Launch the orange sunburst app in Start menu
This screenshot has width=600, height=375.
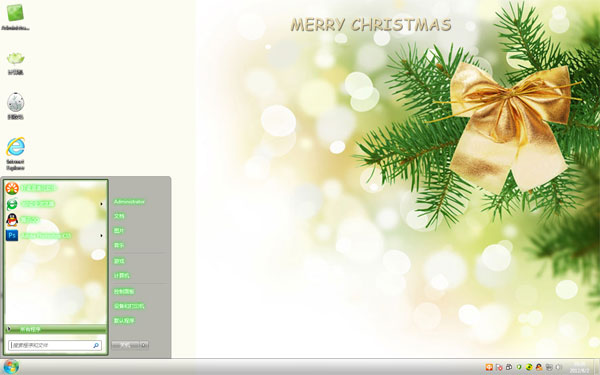pyautogui.click(x=12, y=188)
